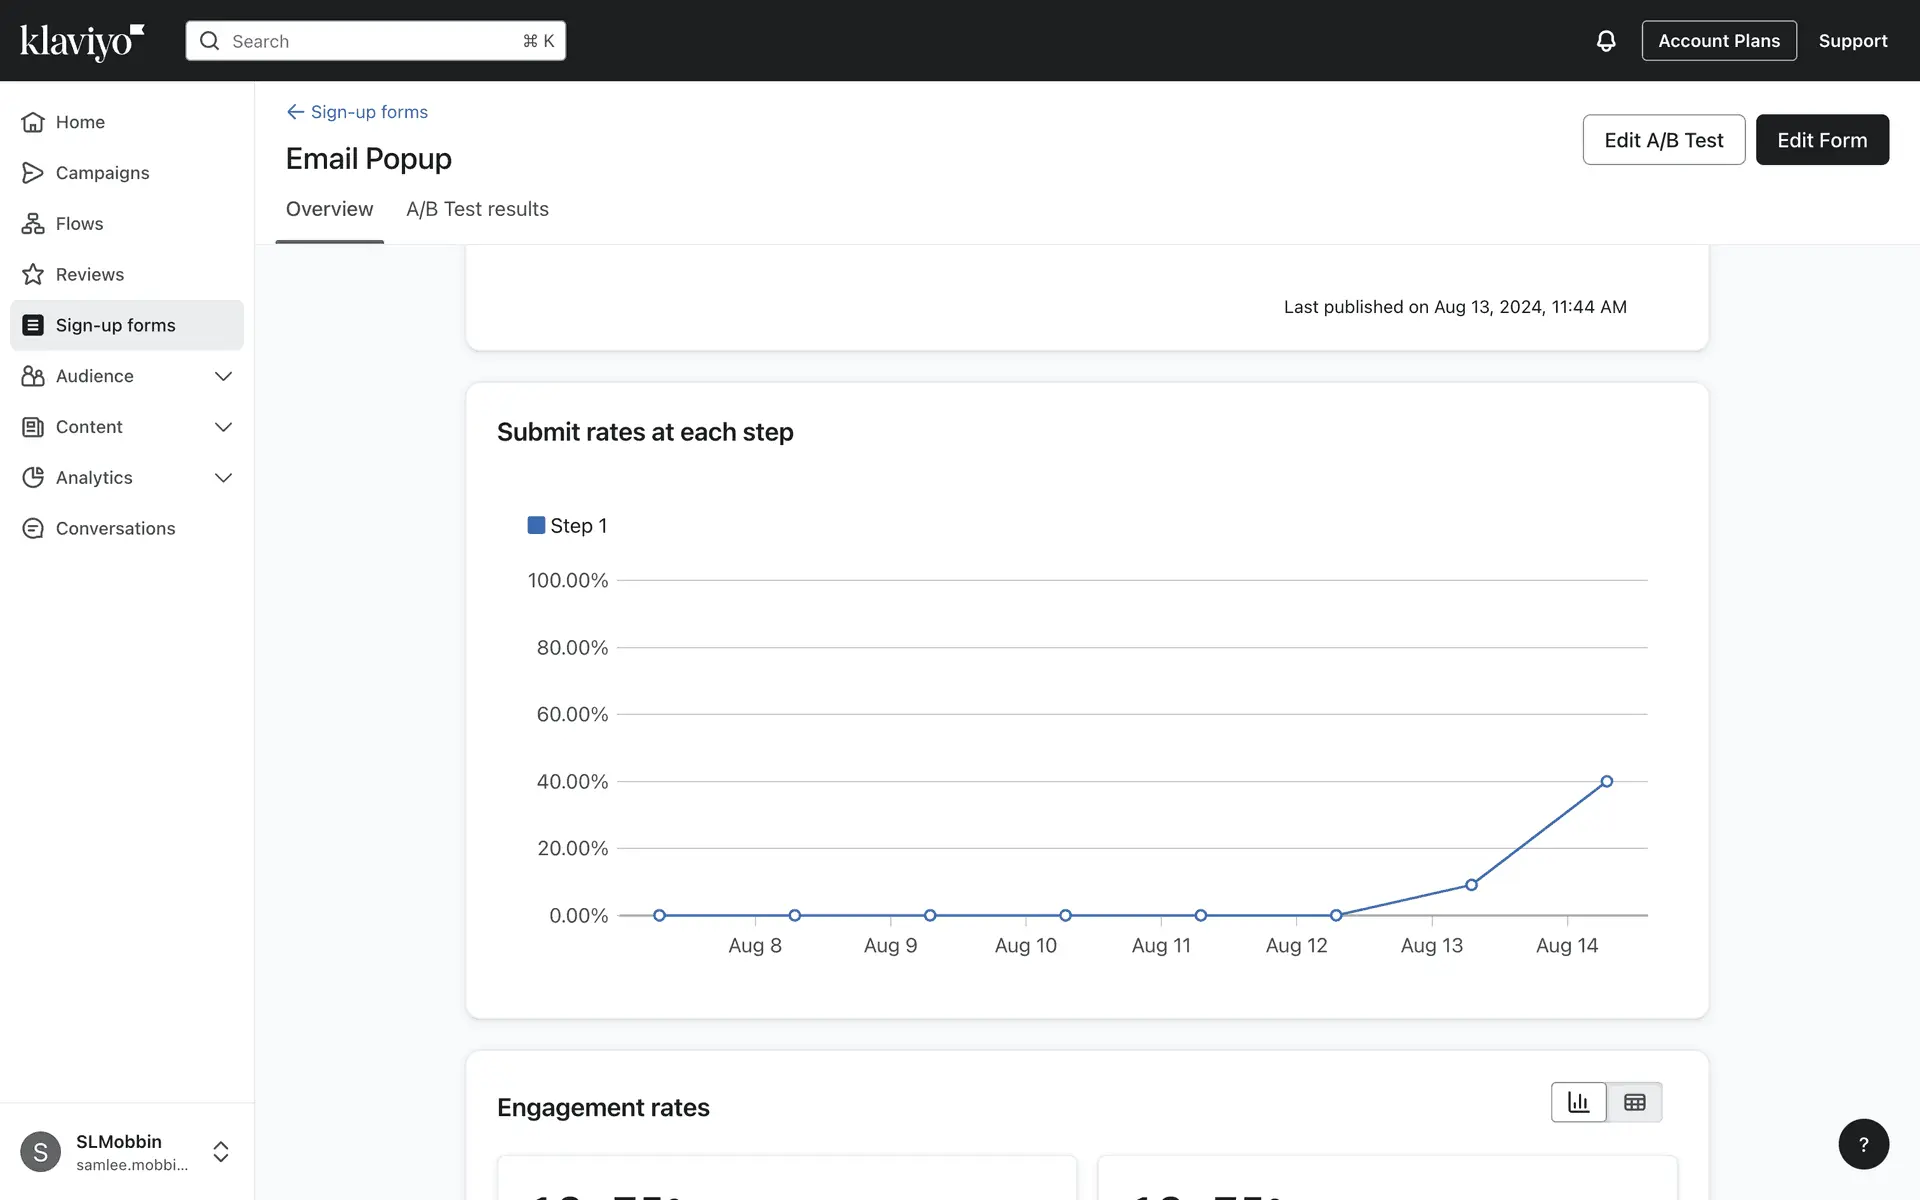Image resolution: width=1920 pixels, height=1200 pixels.
Task: Open Flows section
Action: tap(79, 224)
